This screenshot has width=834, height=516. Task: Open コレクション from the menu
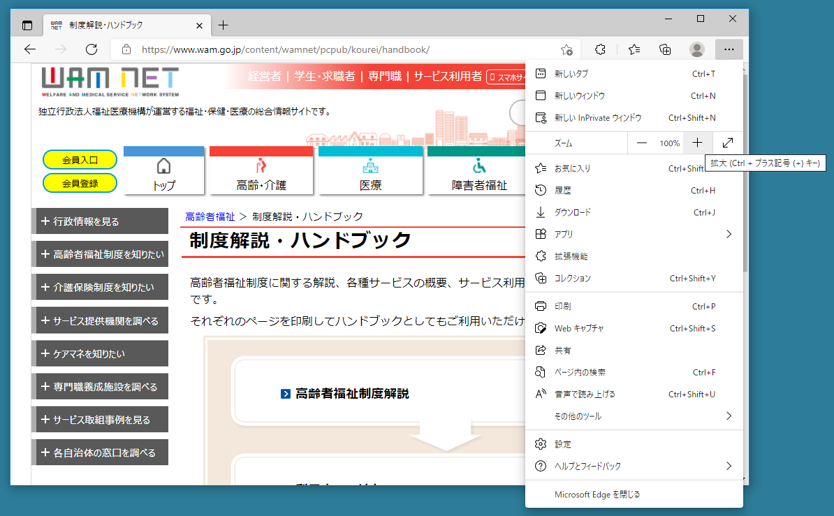[x=633, y=278]
